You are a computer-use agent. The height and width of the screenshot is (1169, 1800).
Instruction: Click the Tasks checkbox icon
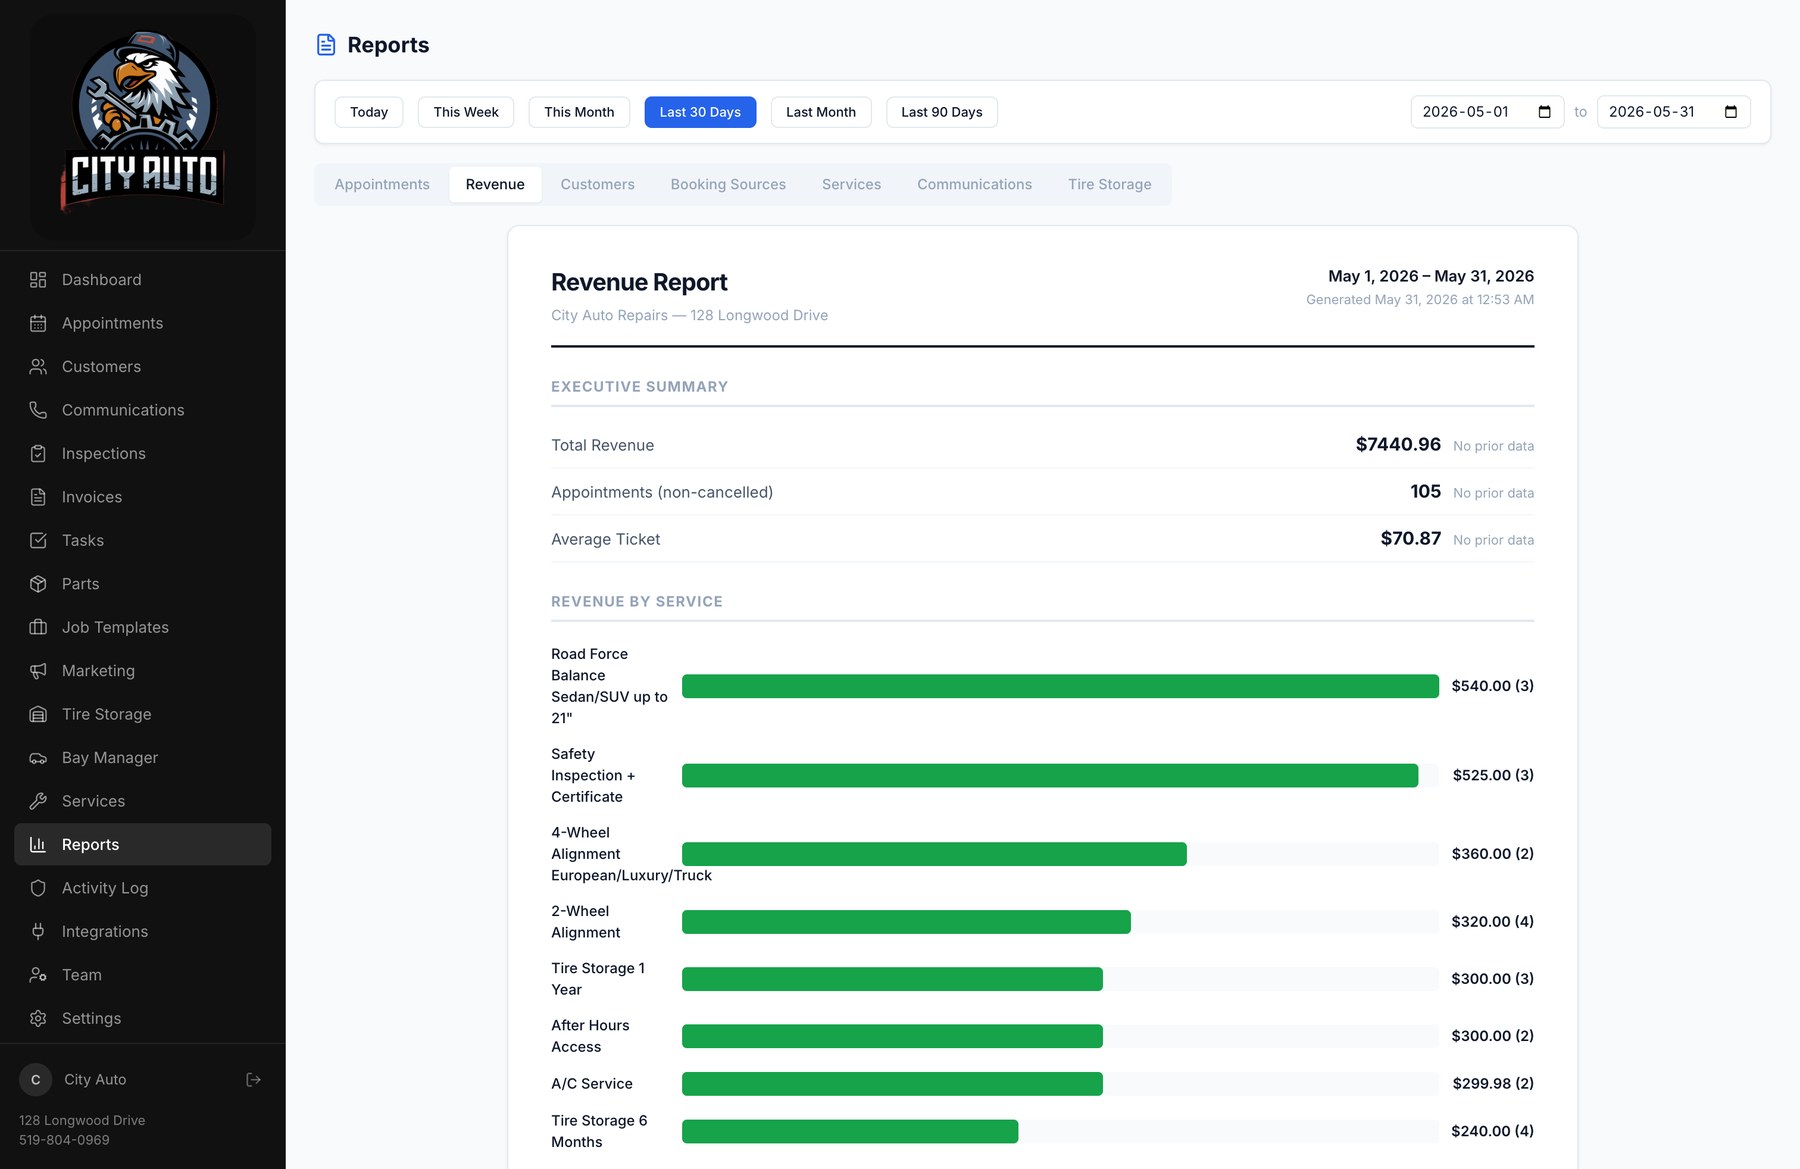(x=38, y=541)
